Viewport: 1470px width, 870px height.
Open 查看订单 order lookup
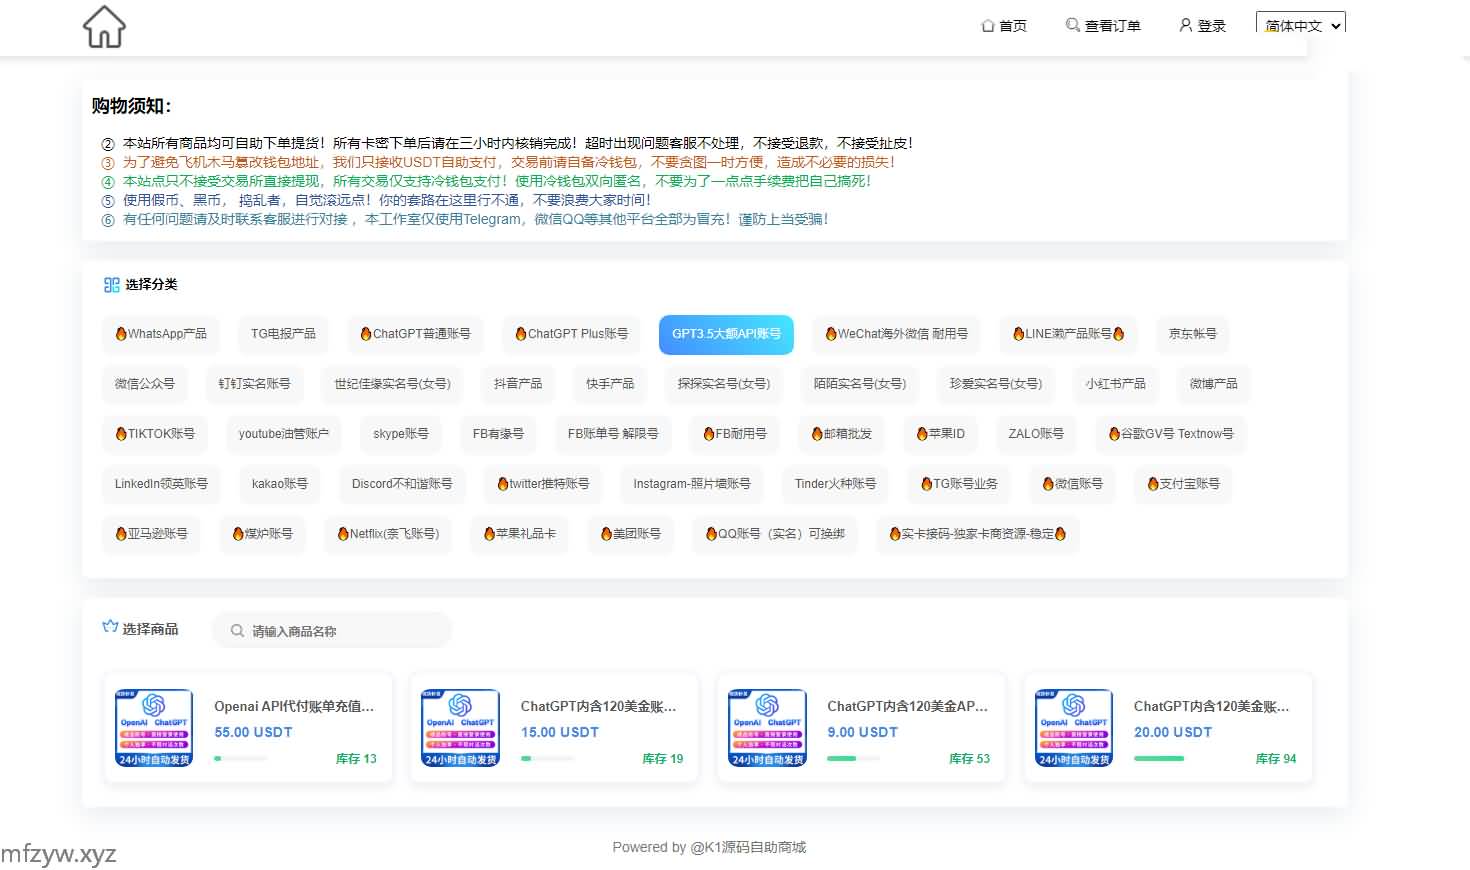[x=1103, y=25]
